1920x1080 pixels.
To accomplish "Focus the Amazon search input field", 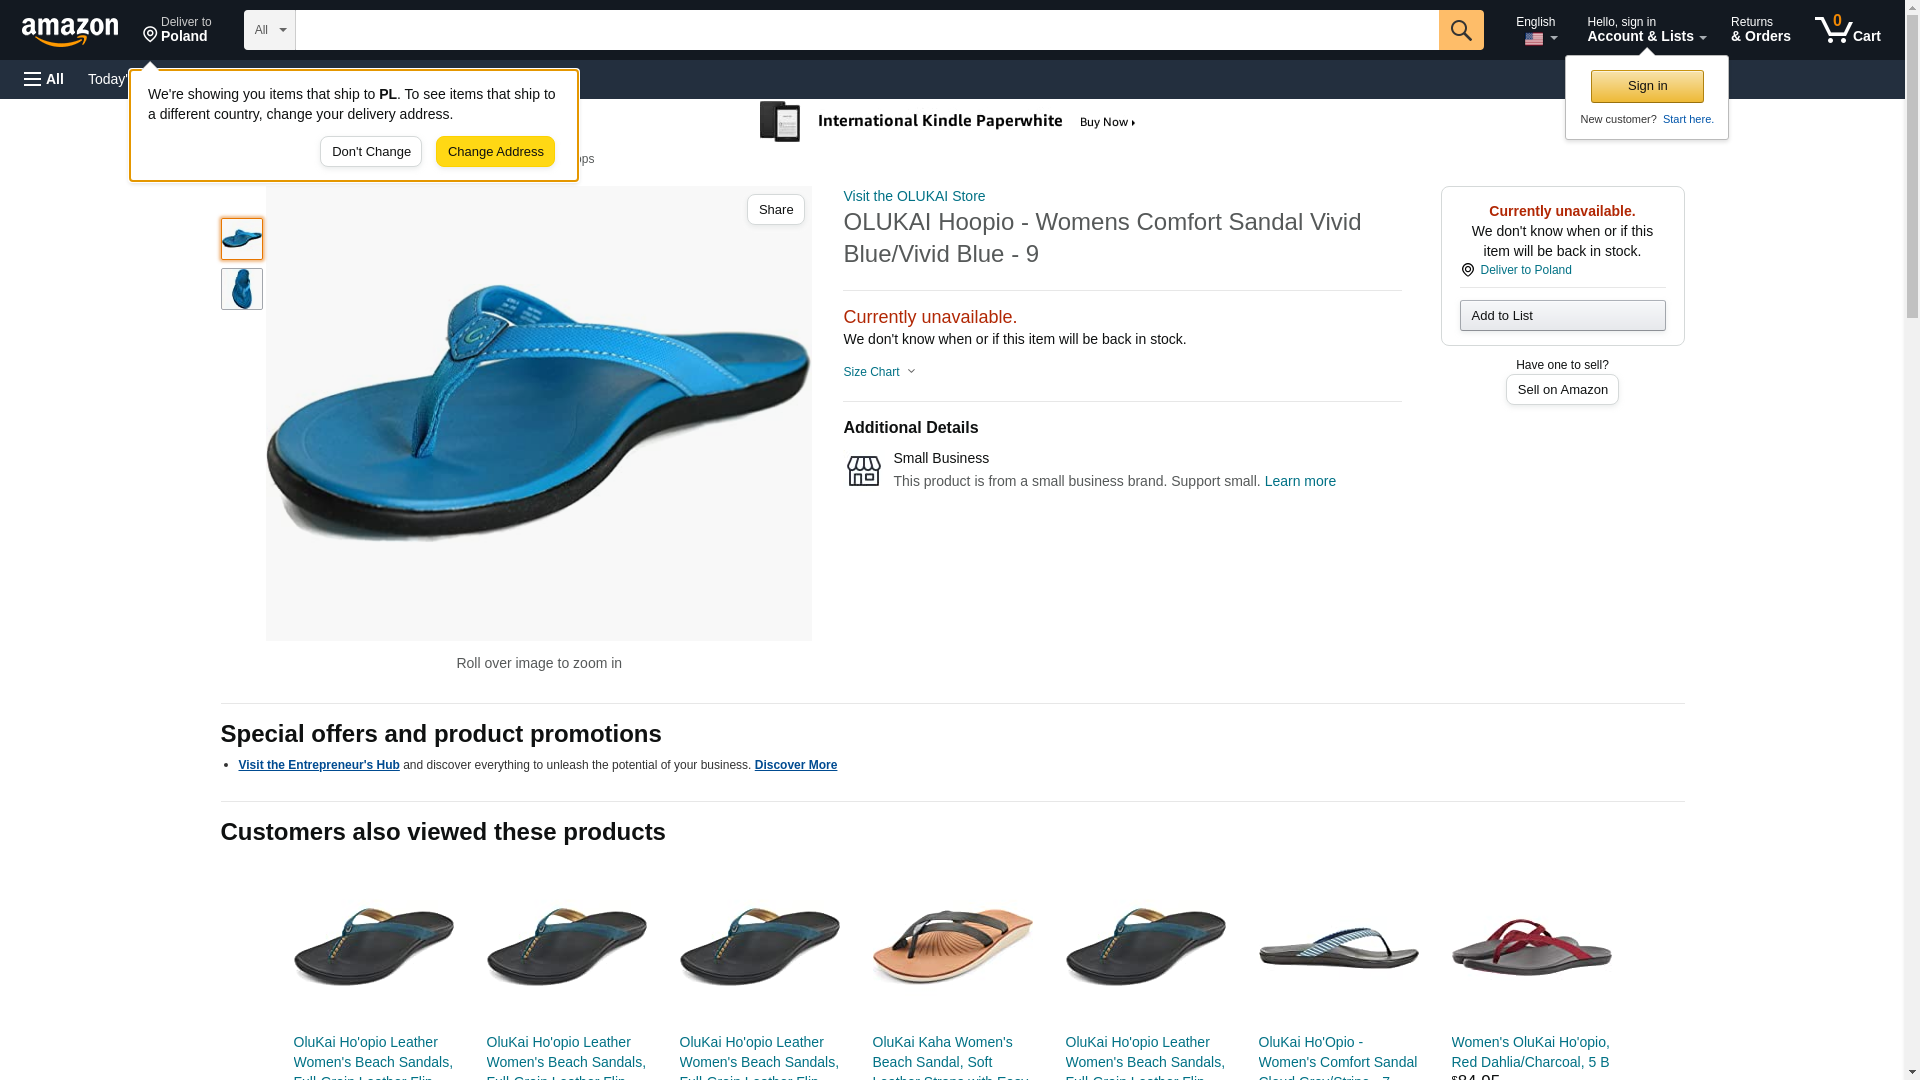I will [x=866, y=30].
